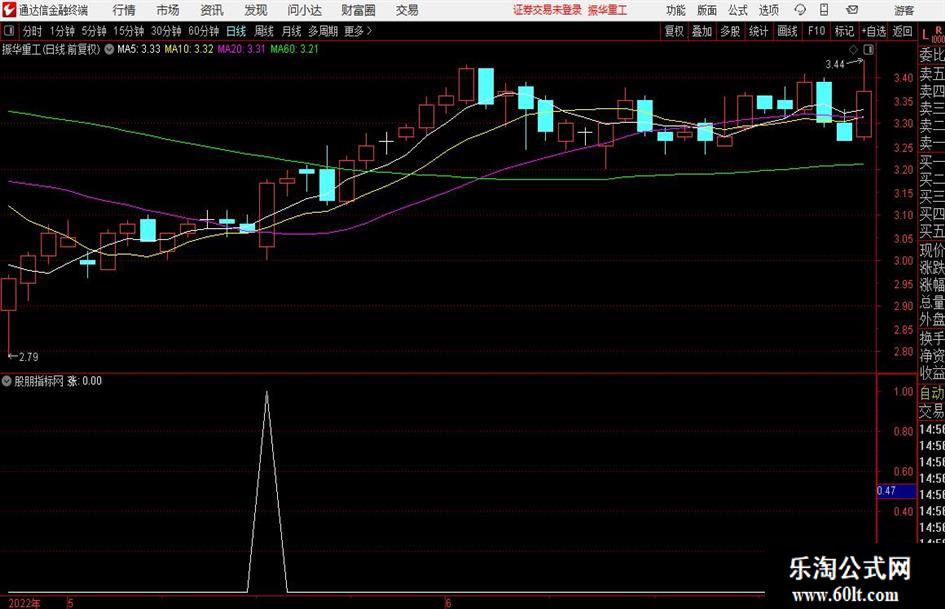Click the 股朋指标网 indicator name label
945x609 pixels.
[39, 381]
